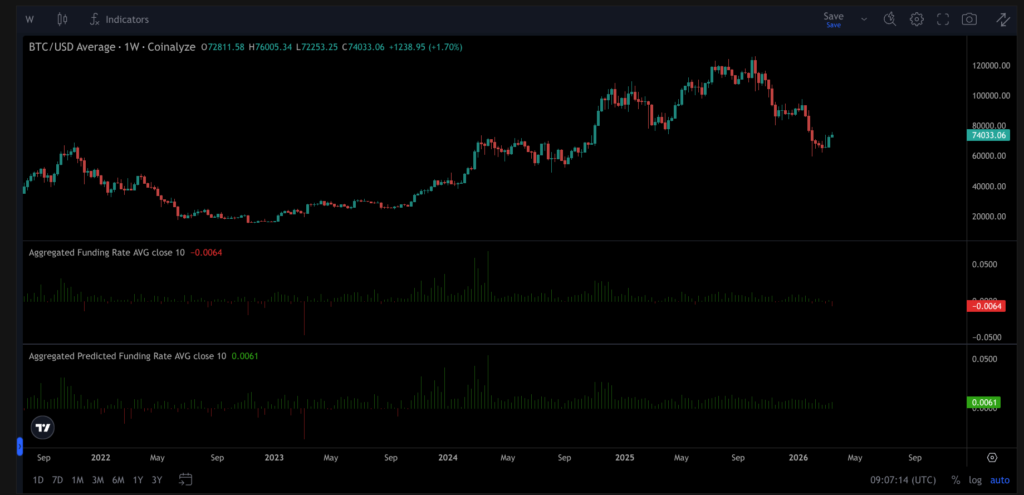Click the TradingView logo
This screenshot has height=495, width=1024.
(42, 427)
